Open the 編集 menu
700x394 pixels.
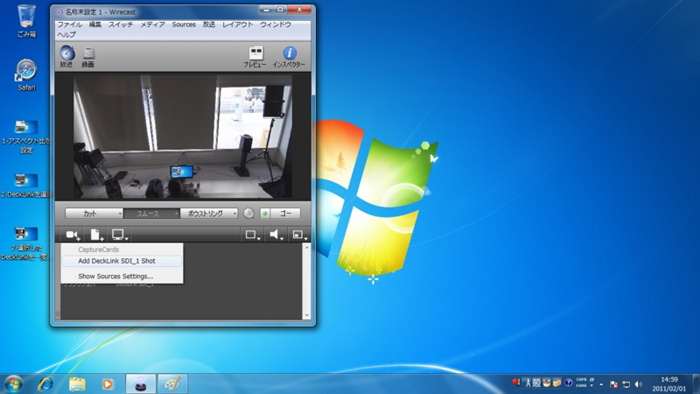pos(95,25)
